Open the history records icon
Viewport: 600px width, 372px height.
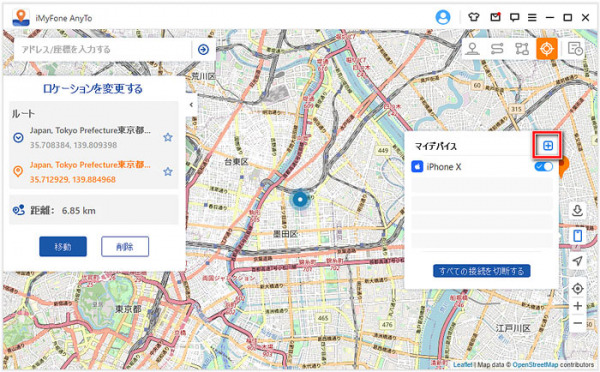click(575, 49)
